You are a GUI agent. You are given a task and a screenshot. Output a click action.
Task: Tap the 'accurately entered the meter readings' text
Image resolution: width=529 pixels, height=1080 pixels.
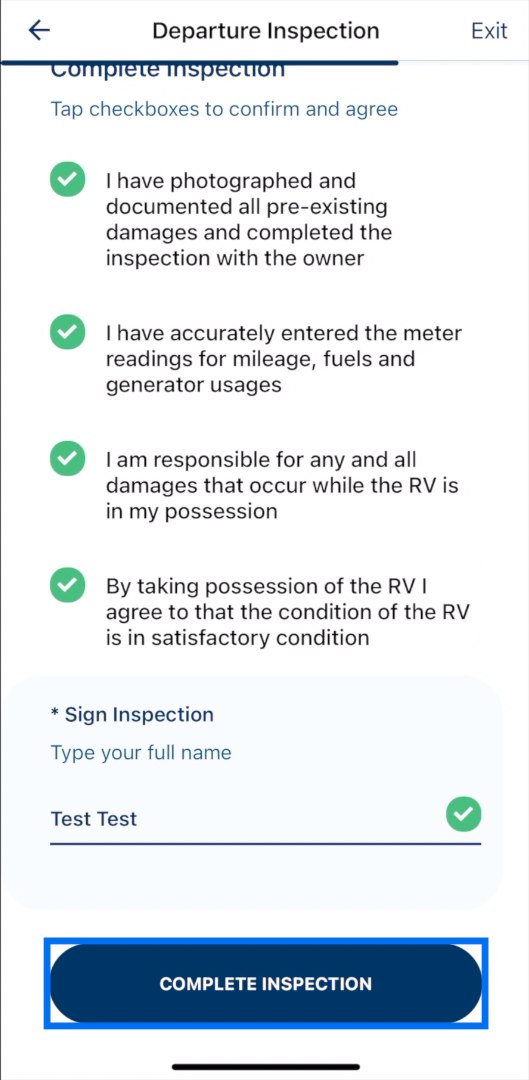coord(284,360)
